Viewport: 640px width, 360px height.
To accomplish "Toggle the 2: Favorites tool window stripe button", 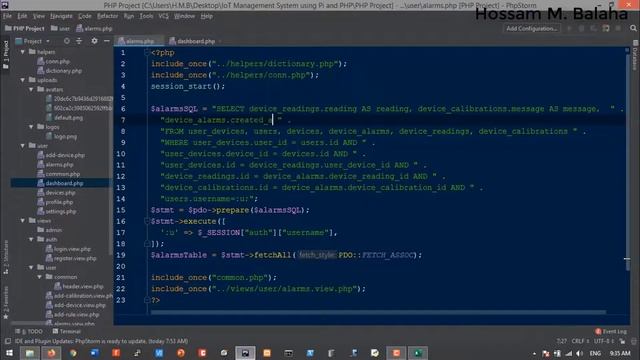I will (x=6, y=303).
